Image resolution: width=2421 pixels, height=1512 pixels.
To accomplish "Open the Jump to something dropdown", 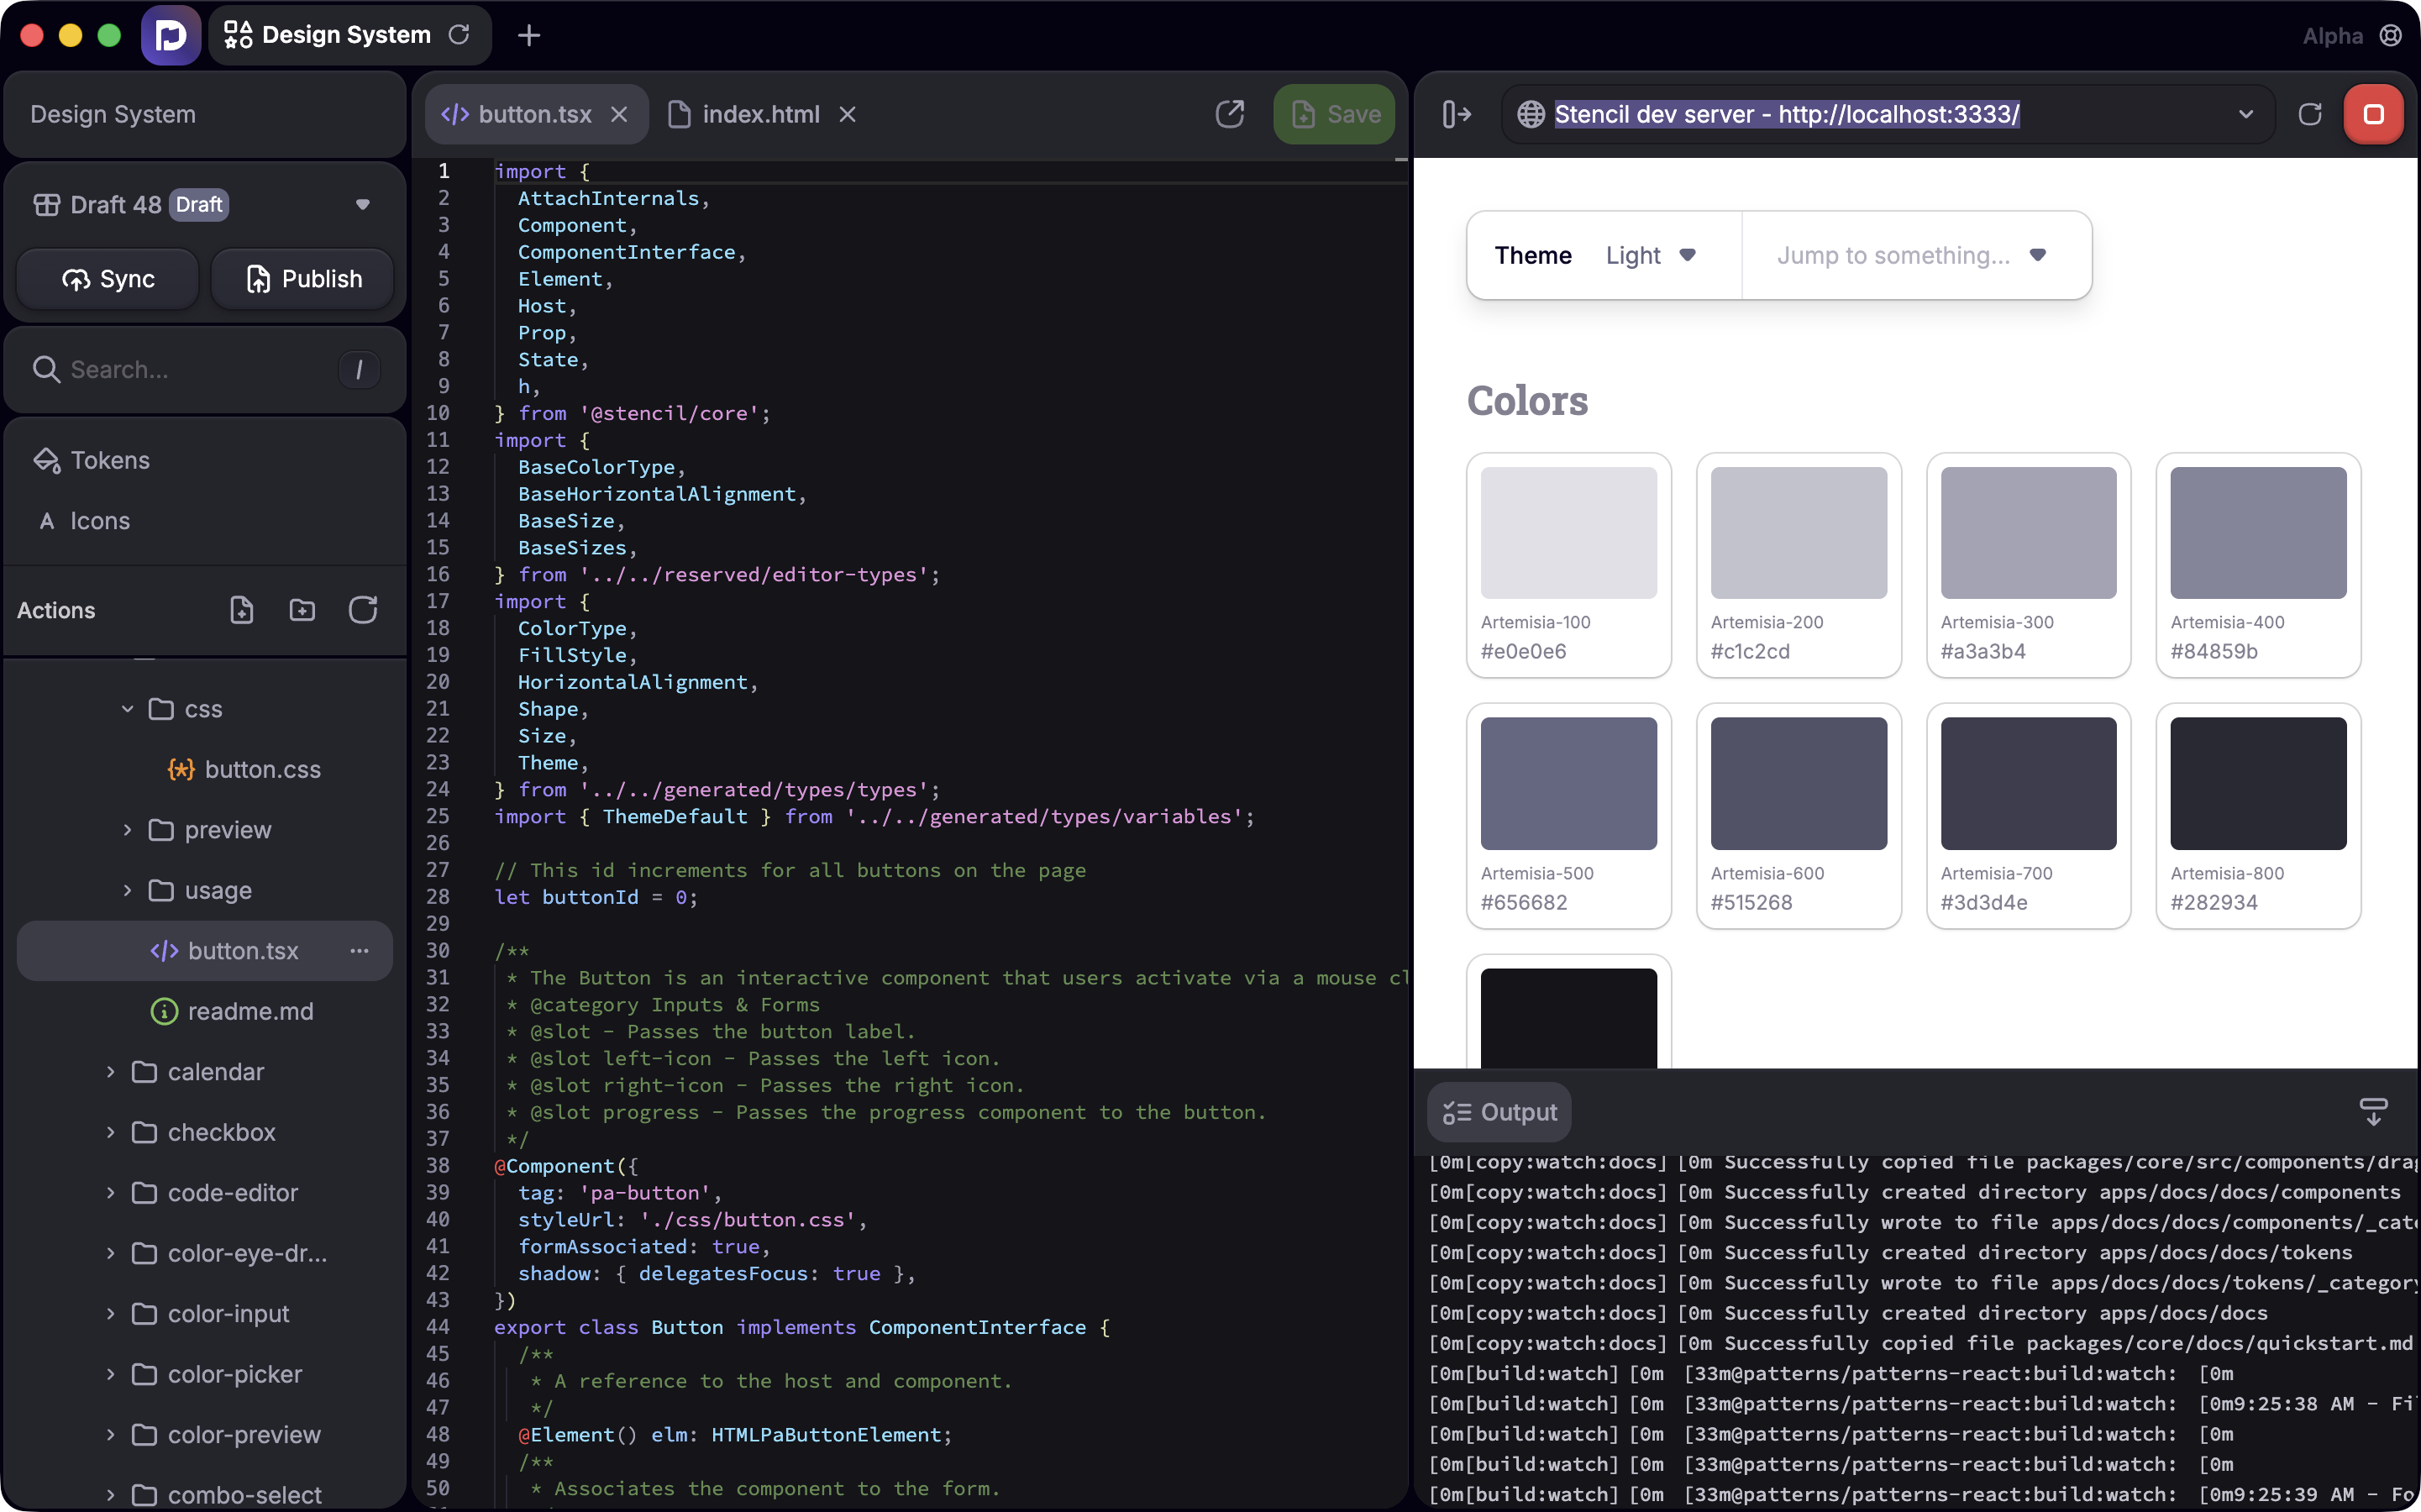I will click(x=1912, y=255).
